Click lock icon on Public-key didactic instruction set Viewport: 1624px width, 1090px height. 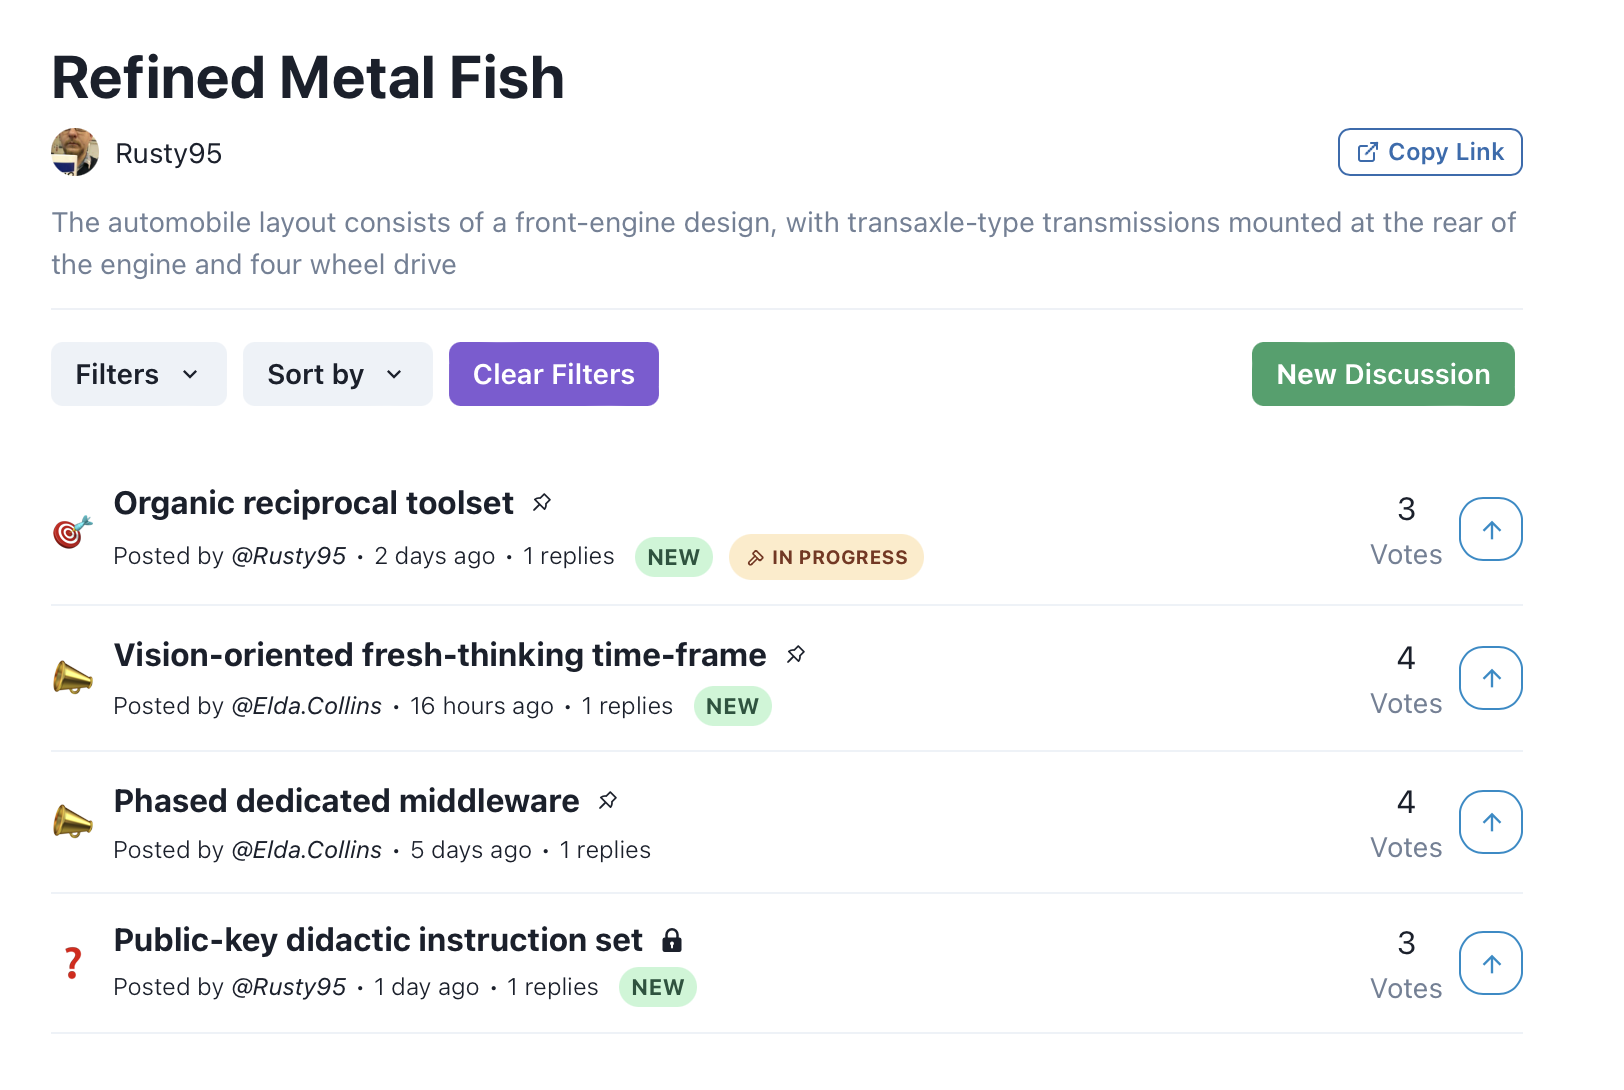tap(672, 940)
